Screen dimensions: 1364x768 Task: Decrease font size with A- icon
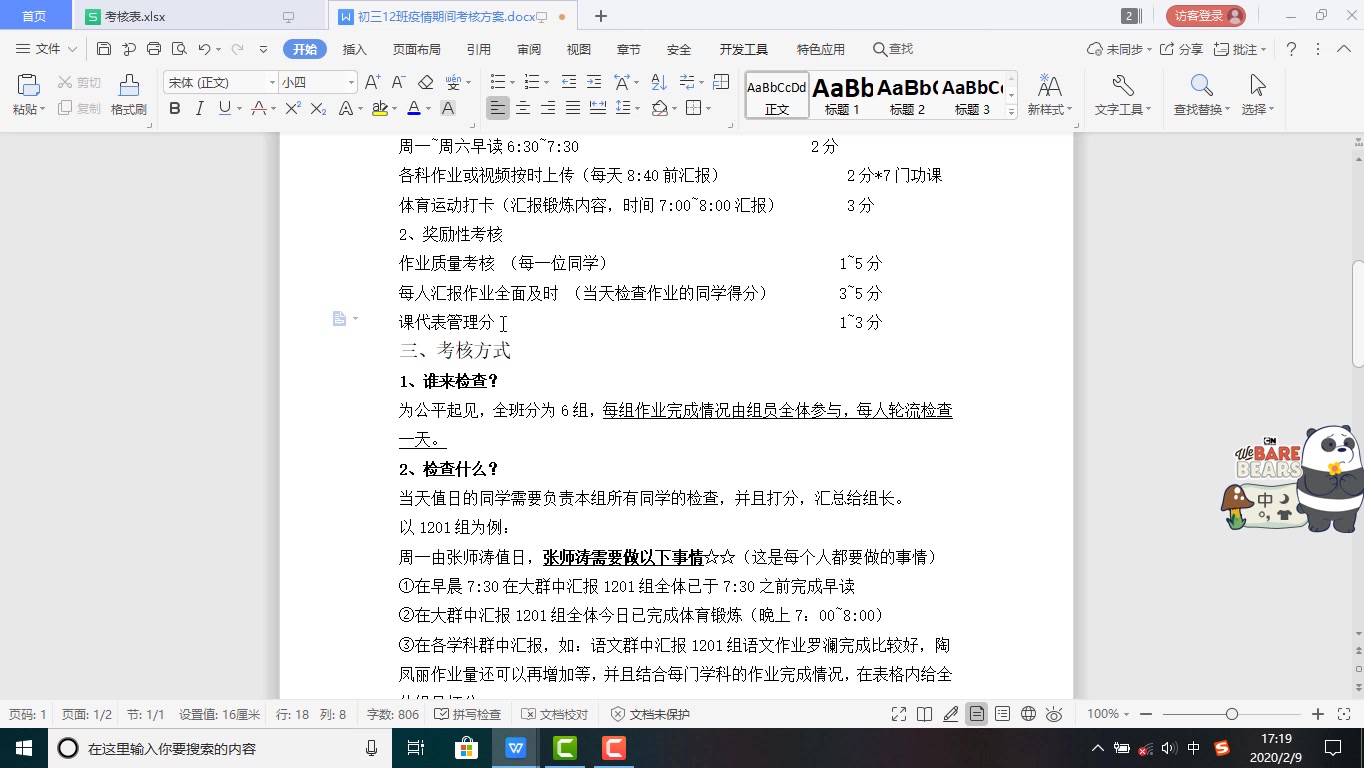(x=398, y=82)
